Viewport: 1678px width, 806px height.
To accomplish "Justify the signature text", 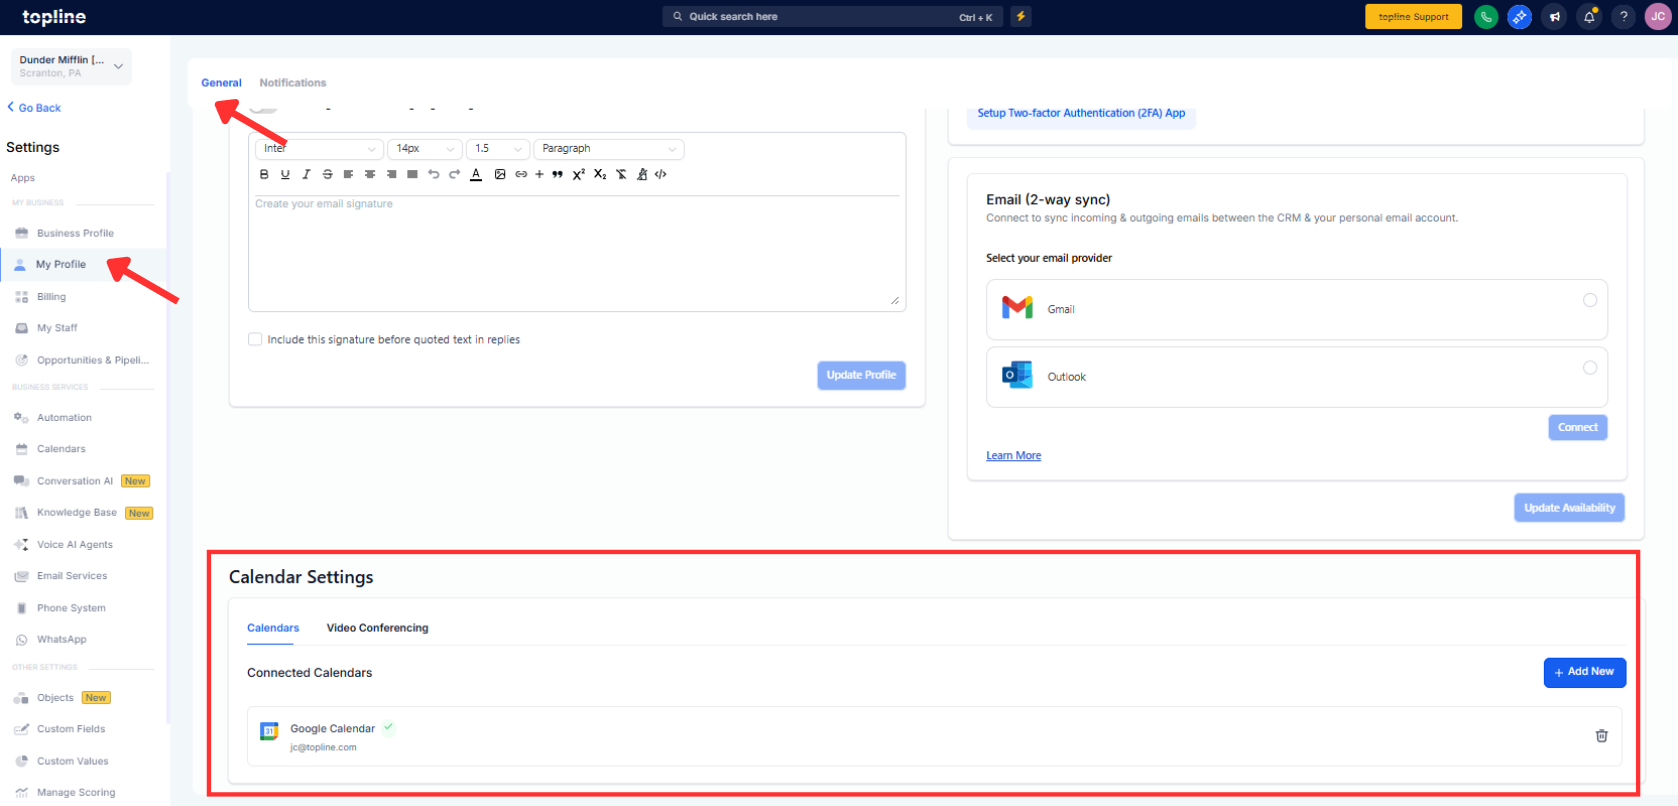I will (412, 174).
